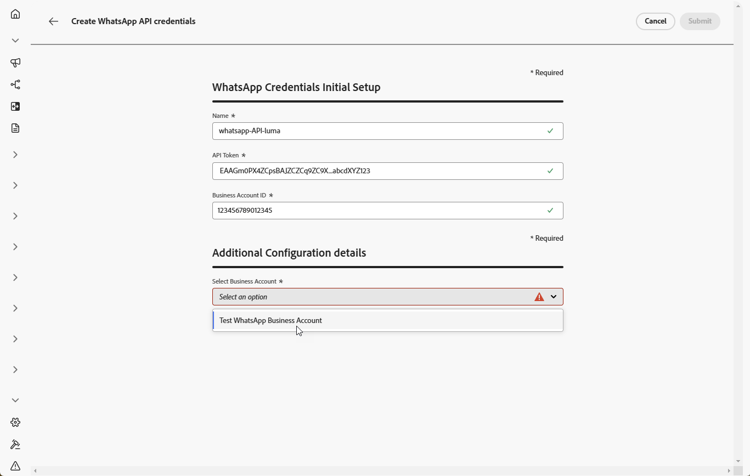Viewport: 750px width, 476px height.
Task: Click the sidebar icon below the journeys icon
Action: (x=15, y=106)
